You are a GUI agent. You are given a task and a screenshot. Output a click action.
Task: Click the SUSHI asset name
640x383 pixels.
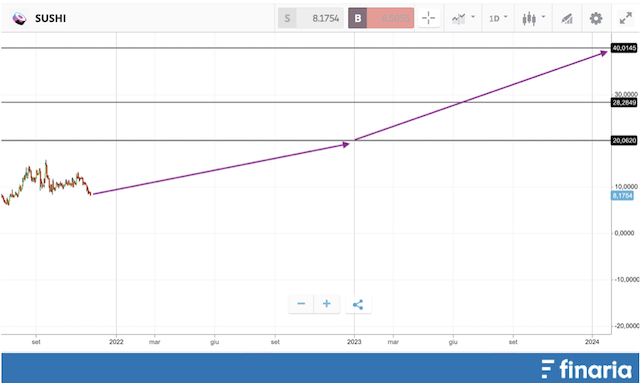pyautogui.click(x=50, y=18)
